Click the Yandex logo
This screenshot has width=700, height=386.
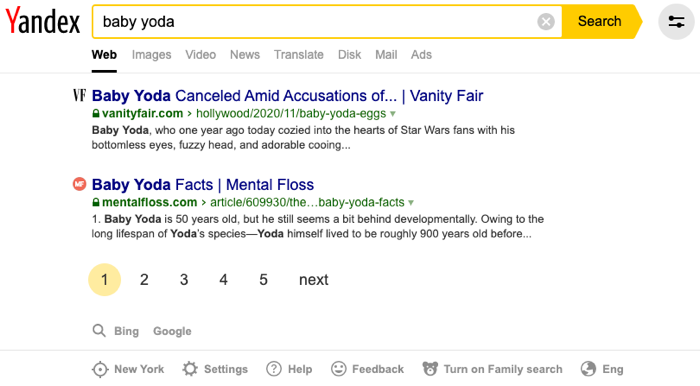tap(42, 21)
